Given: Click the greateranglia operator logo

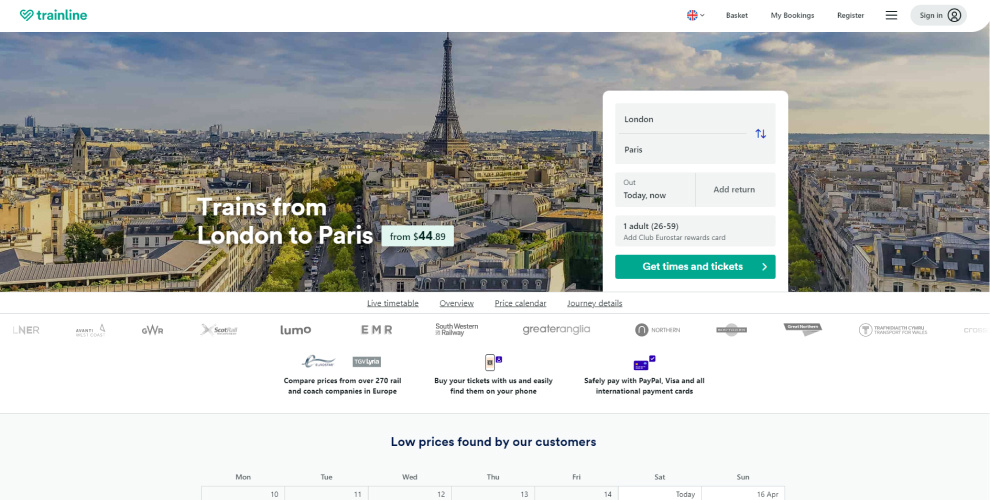Looking at the screenshot, I should pos(556,330).
